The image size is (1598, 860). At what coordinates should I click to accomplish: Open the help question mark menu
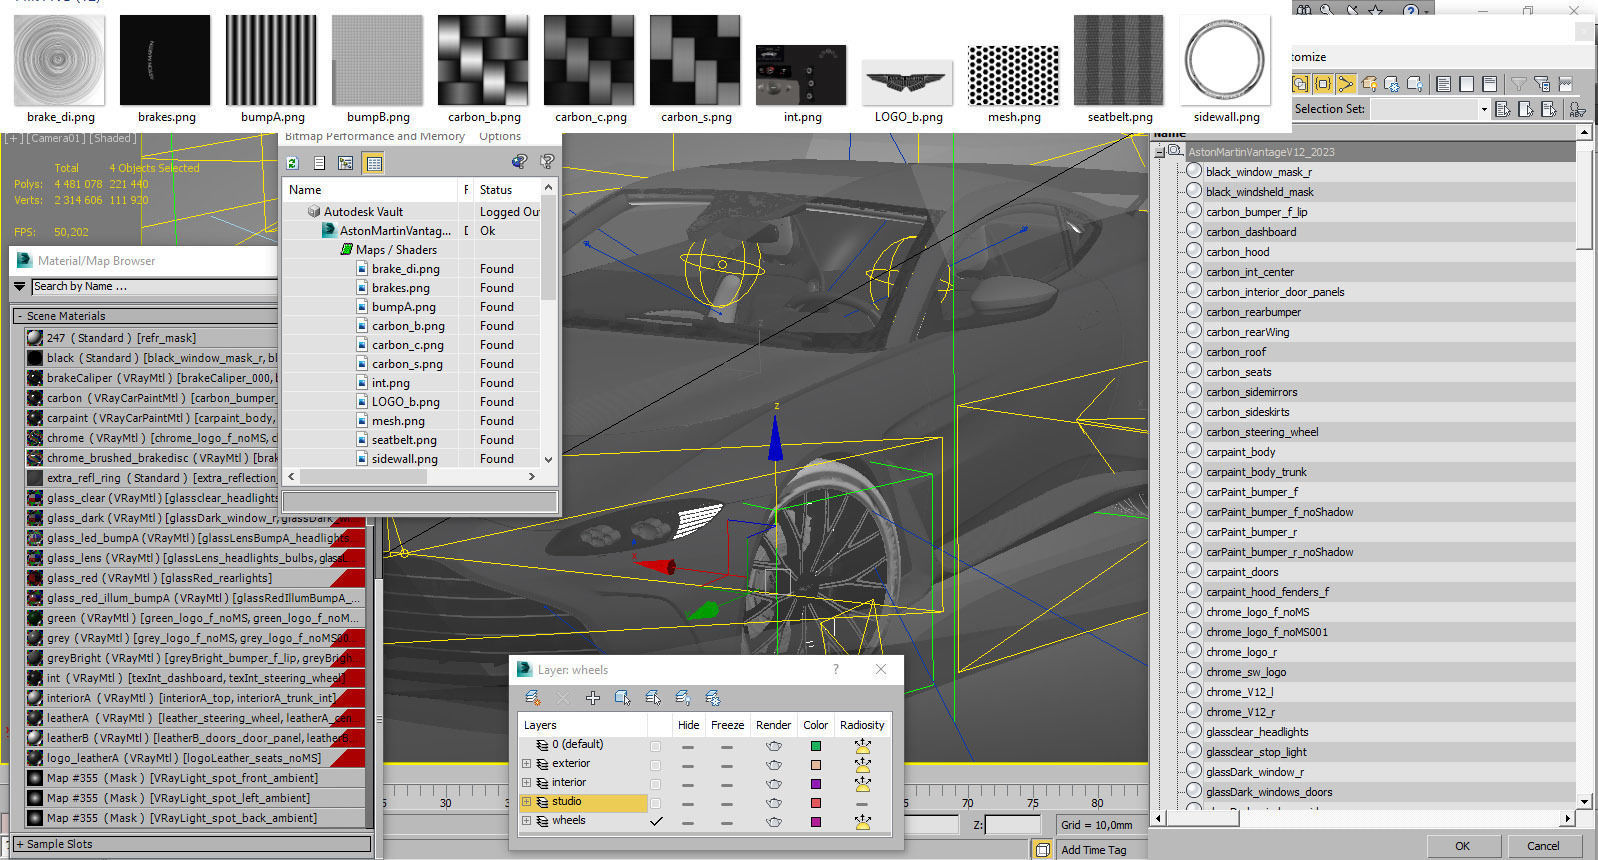click(1411, 9)
